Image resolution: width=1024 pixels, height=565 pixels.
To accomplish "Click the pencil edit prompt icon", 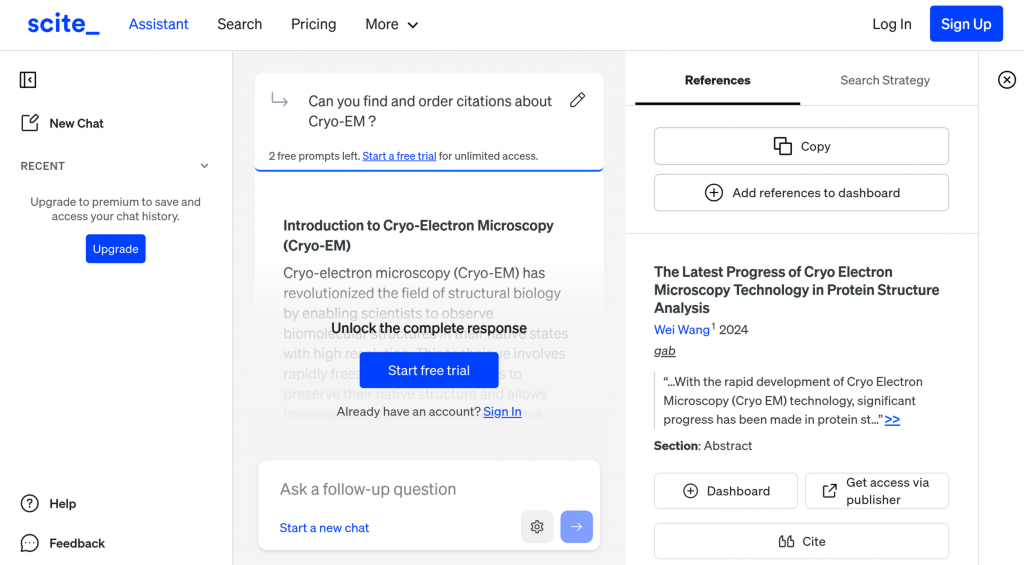I will (x=577, y=100).
